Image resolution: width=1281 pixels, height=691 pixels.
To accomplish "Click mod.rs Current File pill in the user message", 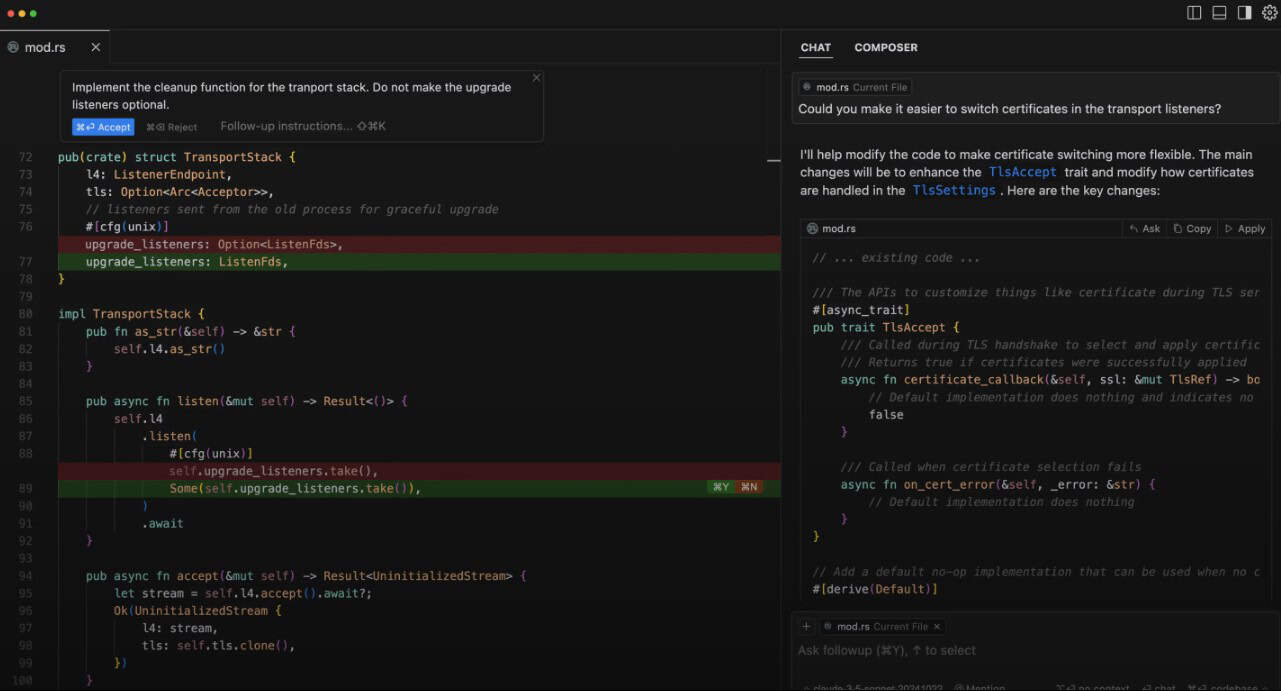I will 854,88.
